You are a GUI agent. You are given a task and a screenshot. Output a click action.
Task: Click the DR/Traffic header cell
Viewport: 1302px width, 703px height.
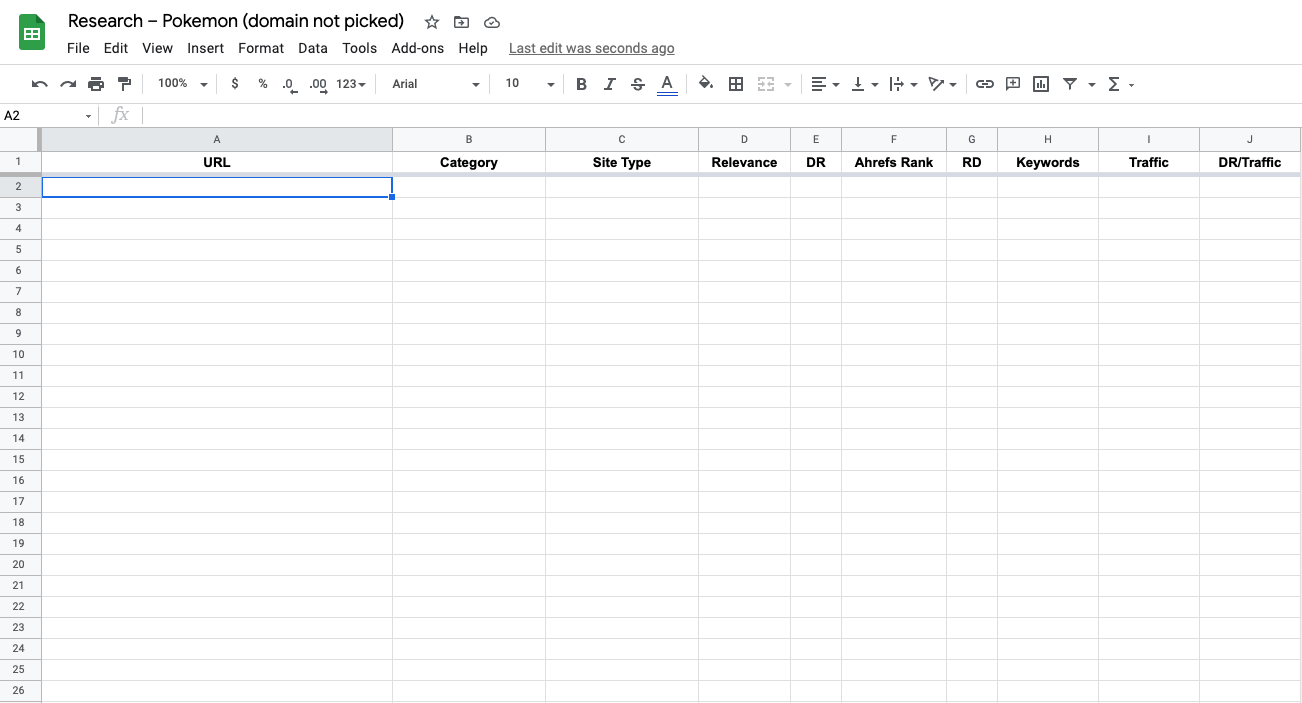click(1250, 162)
